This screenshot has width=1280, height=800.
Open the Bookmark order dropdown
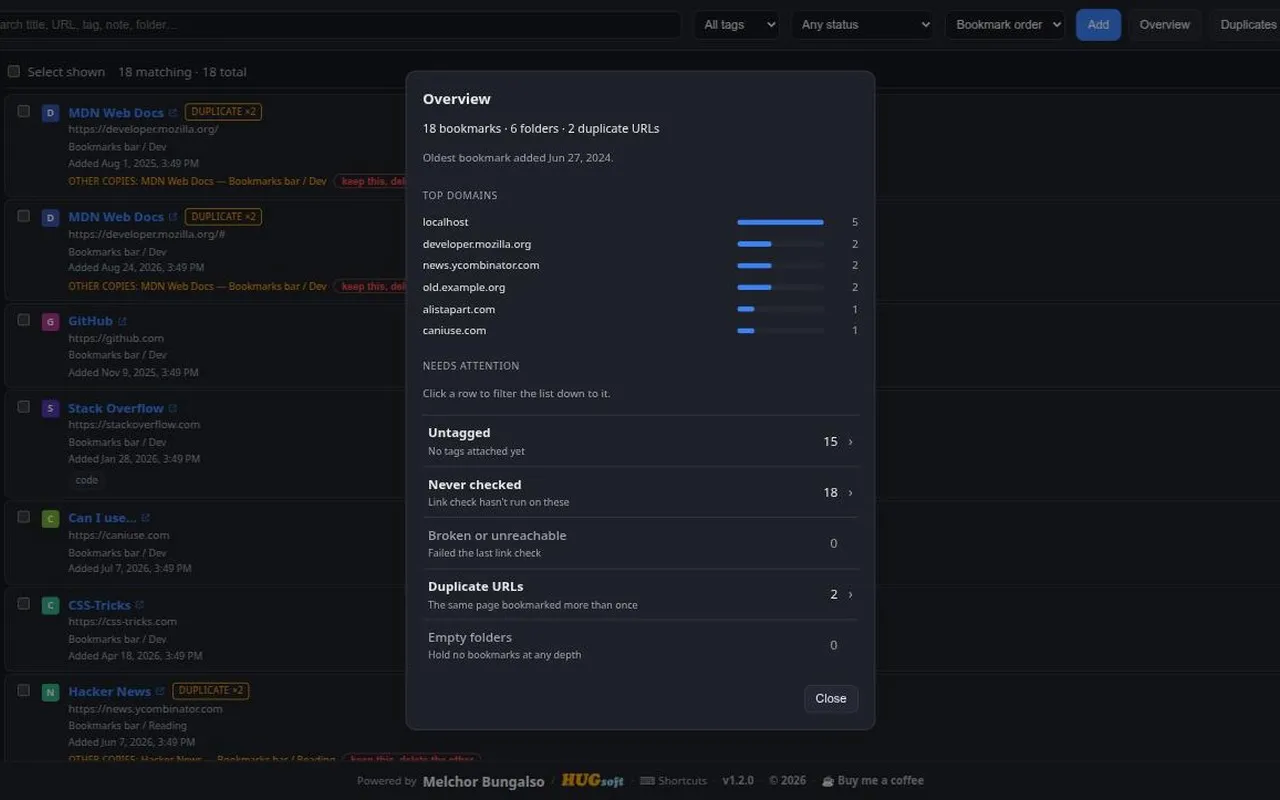(x=1004, y=25)
